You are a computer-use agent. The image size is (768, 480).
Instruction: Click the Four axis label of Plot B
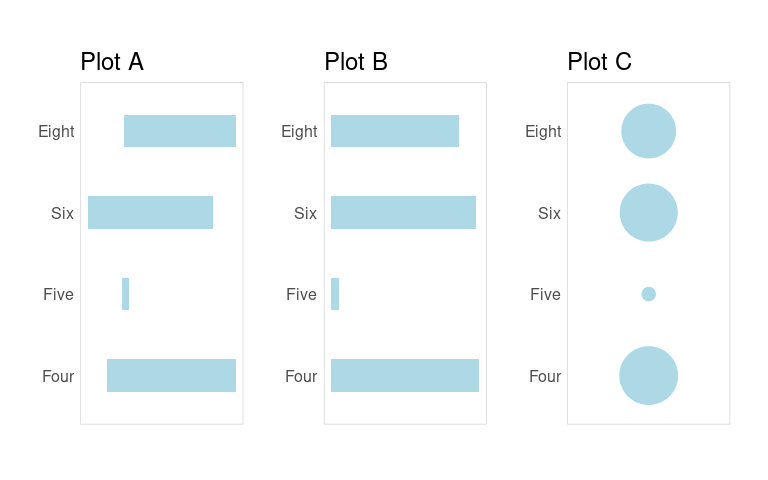[301, 376]
